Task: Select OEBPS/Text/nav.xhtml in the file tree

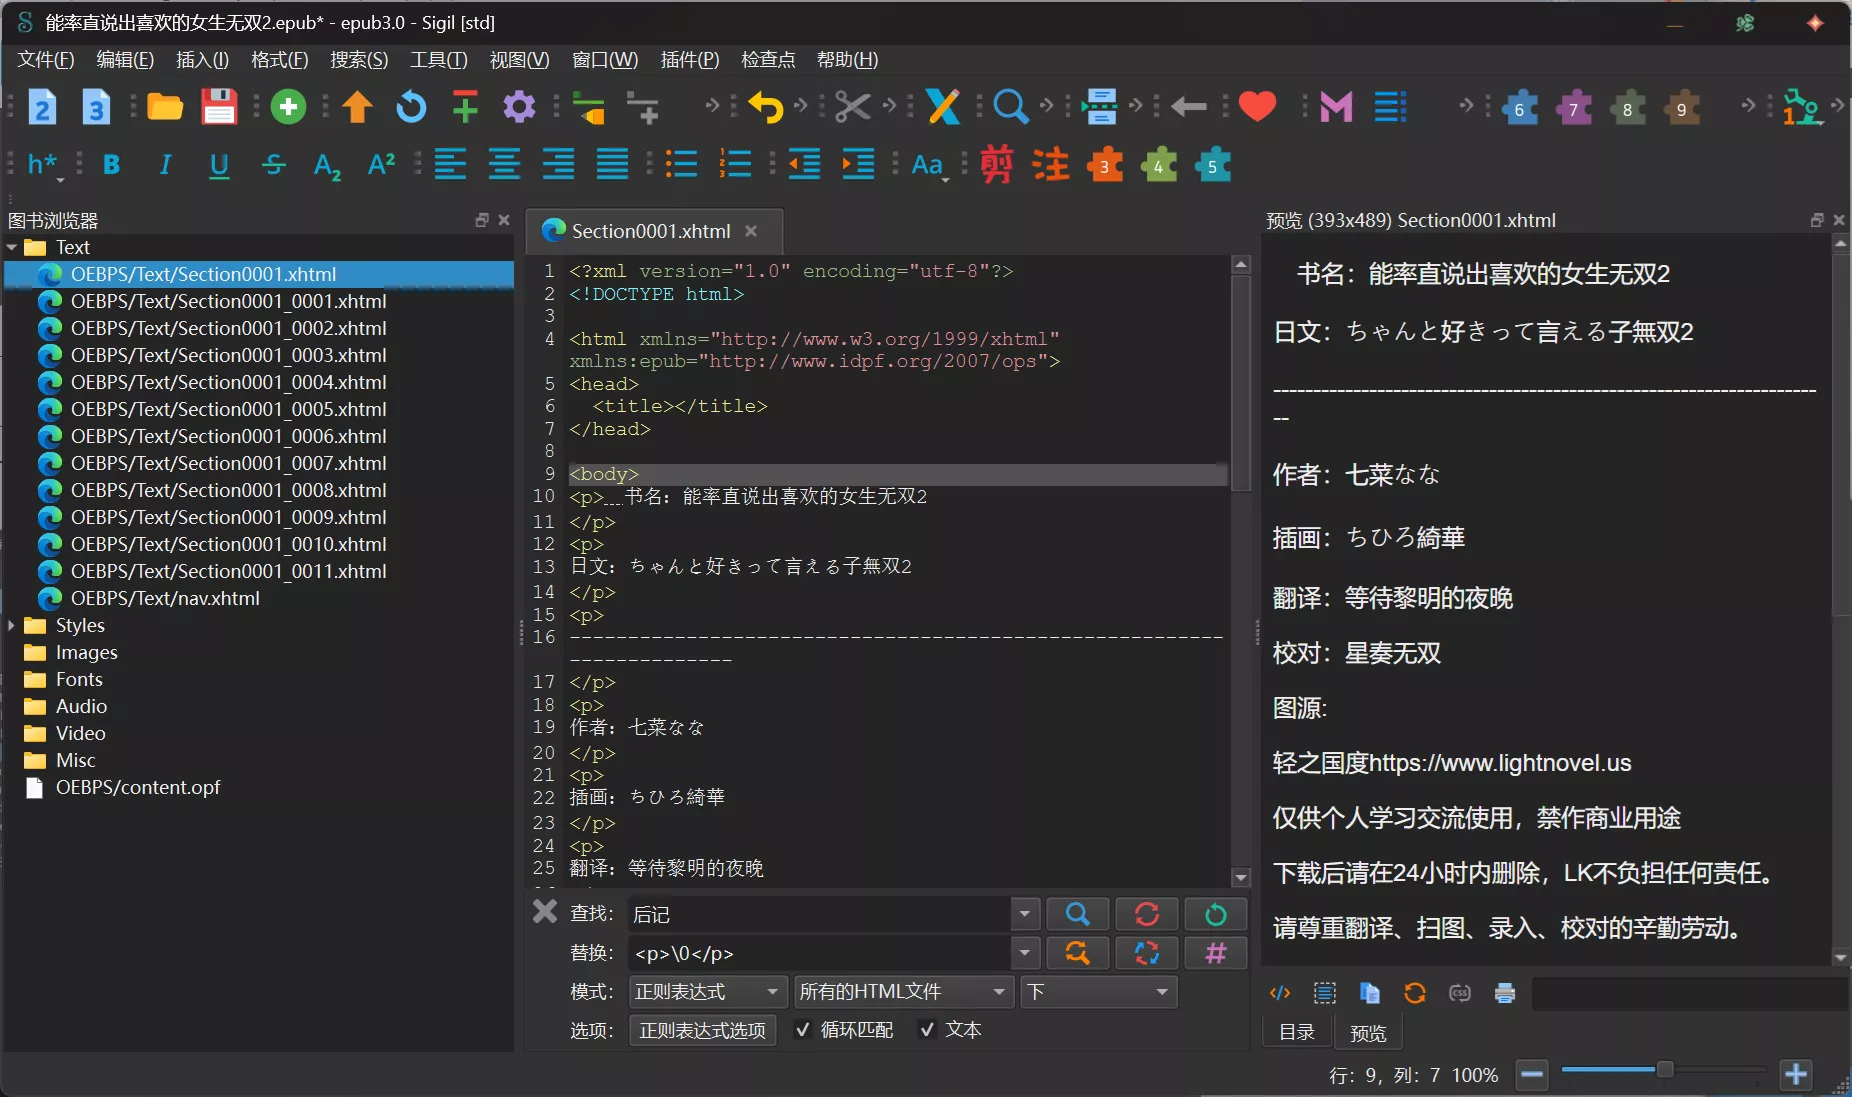Action: (x=165, y=598)
